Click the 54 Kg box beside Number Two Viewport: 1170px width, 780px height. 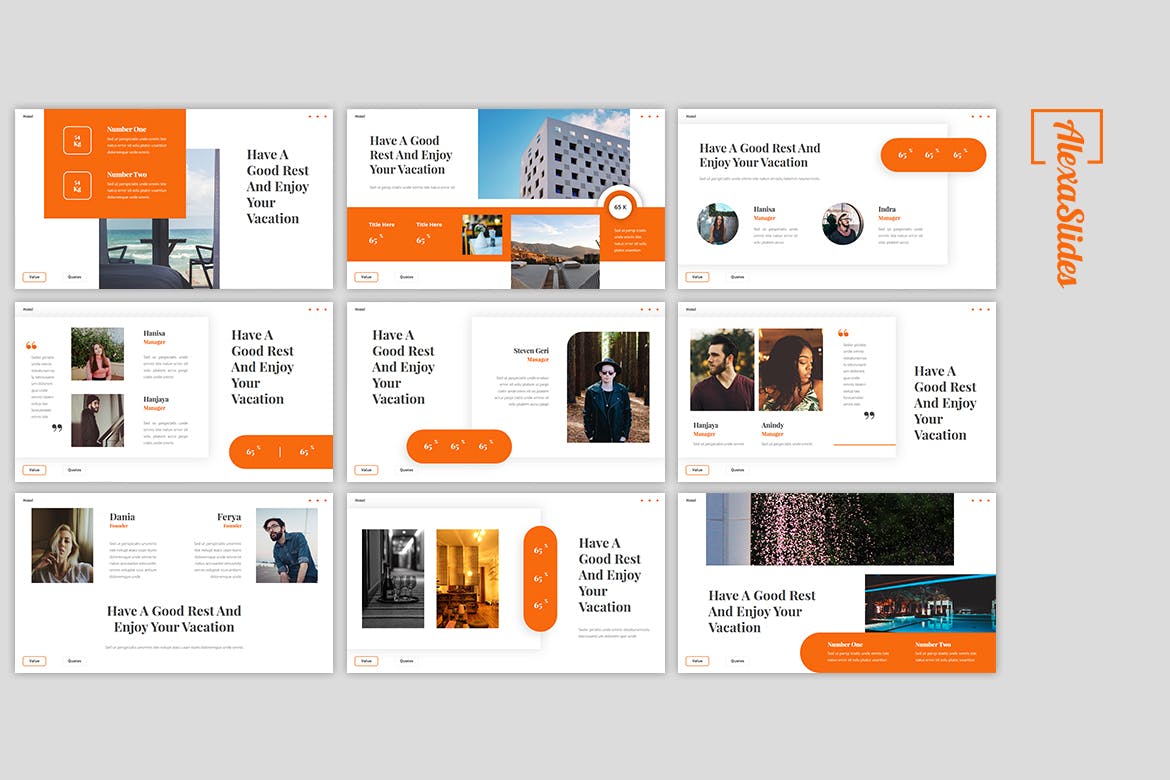click(x=78, y=185)
